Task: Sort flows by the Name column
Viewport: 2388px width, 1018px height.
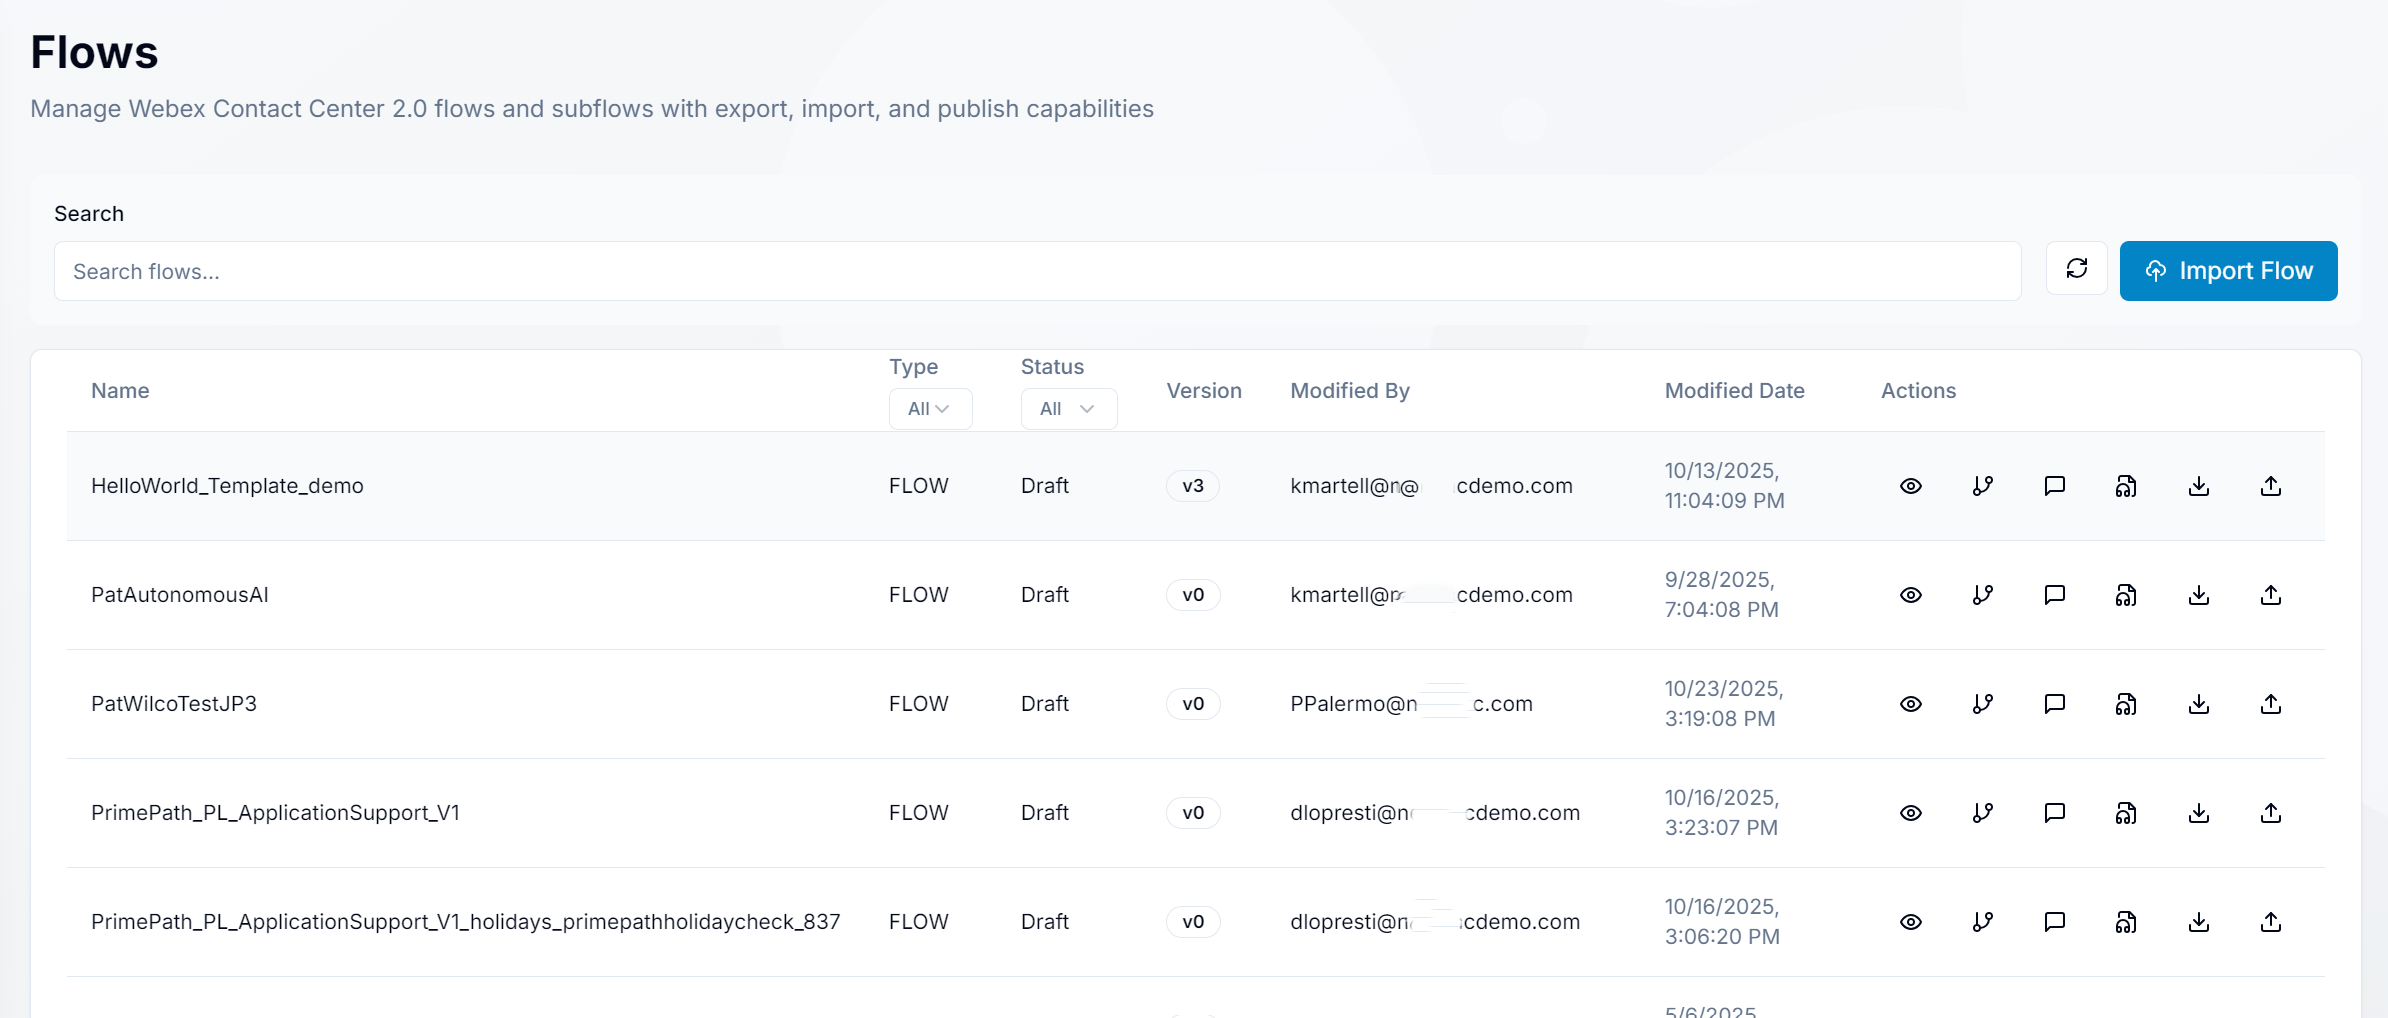Action: click(119, 390)
